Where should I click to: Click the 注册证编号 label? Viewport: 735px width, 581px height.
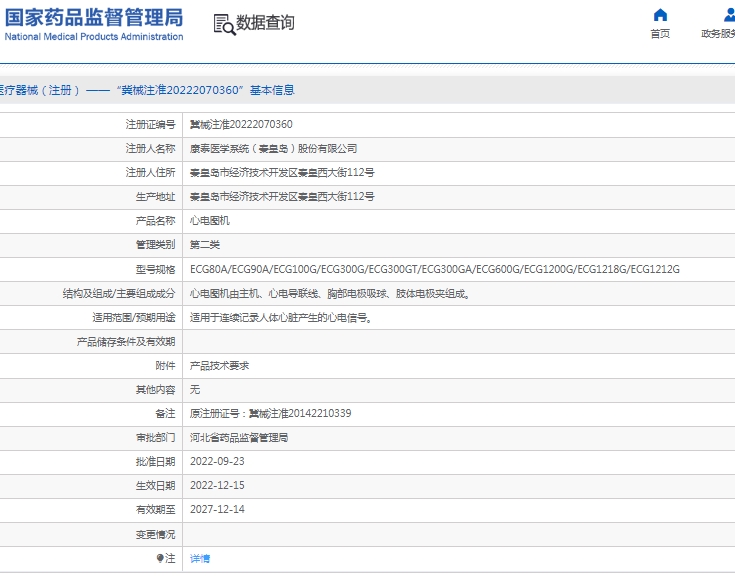(150, 124)
